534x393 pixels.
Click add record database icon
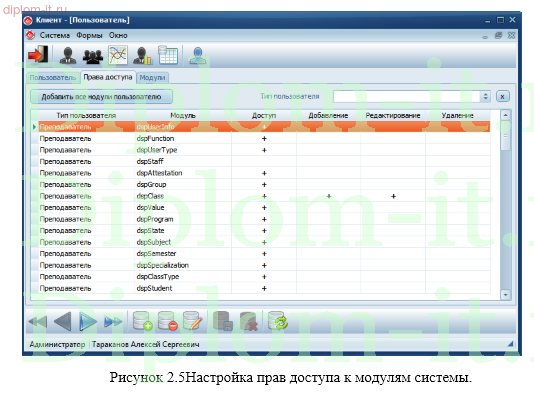coord(142,321)
